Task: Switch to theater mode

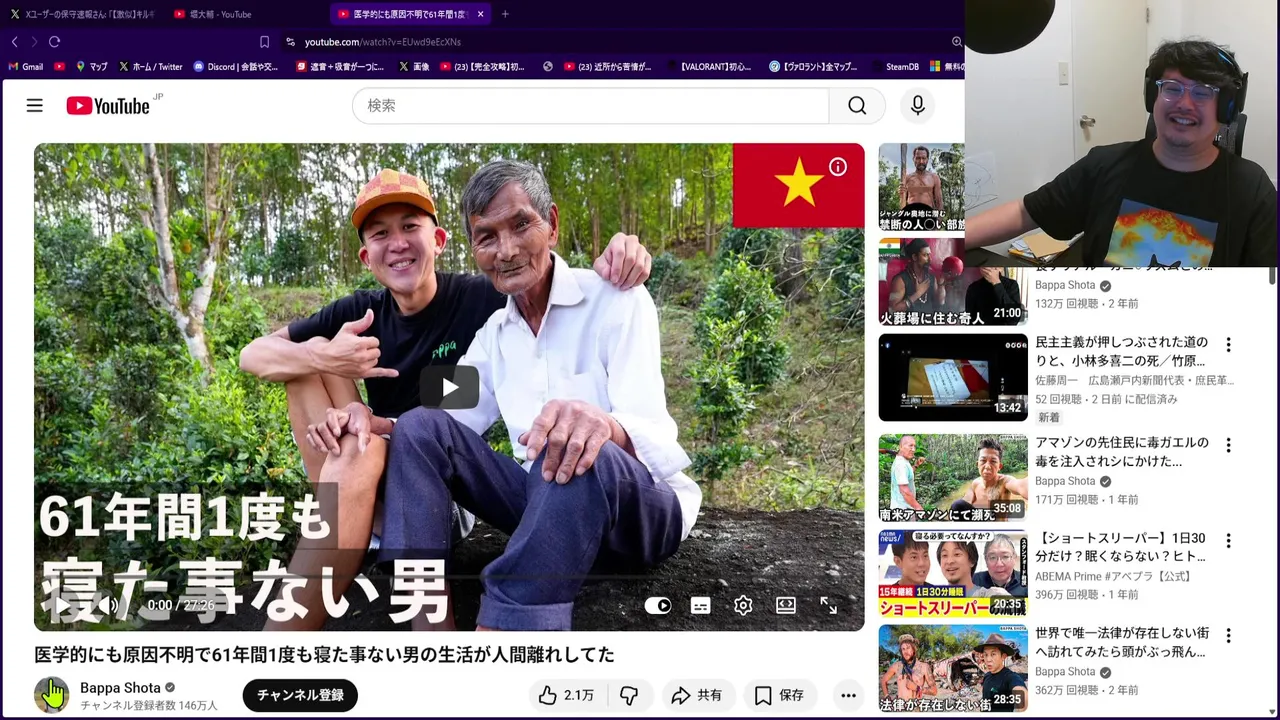Action: coord(786,605)
